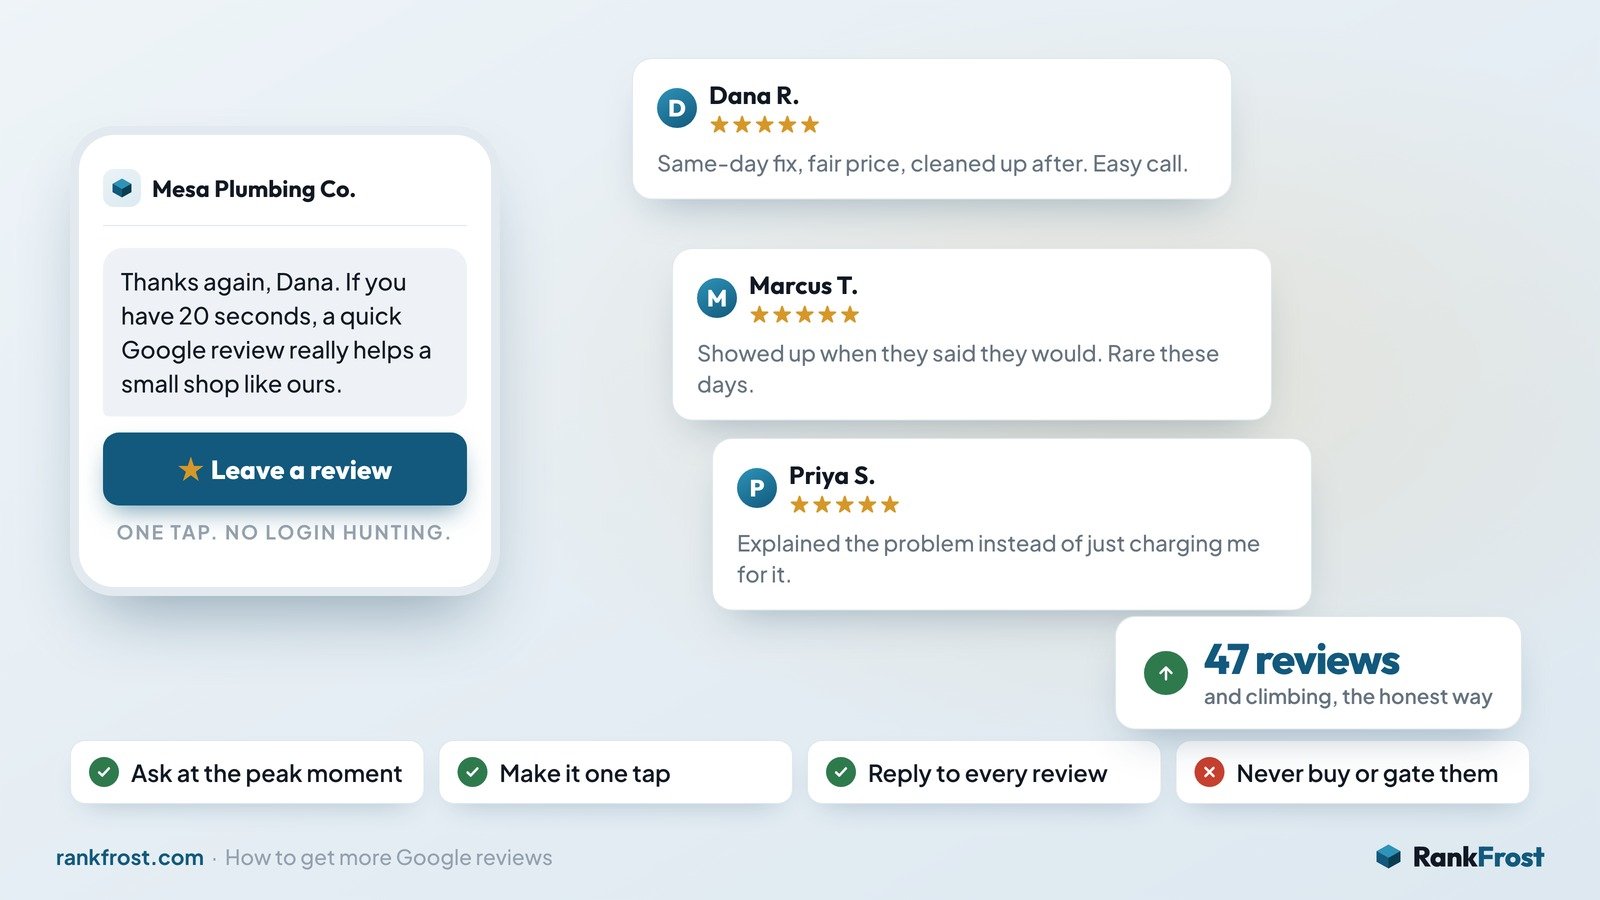1600x900 pixels.
Task: Open the rankfrost.com link
Action: pyautogui.click(x=130, y=858)
